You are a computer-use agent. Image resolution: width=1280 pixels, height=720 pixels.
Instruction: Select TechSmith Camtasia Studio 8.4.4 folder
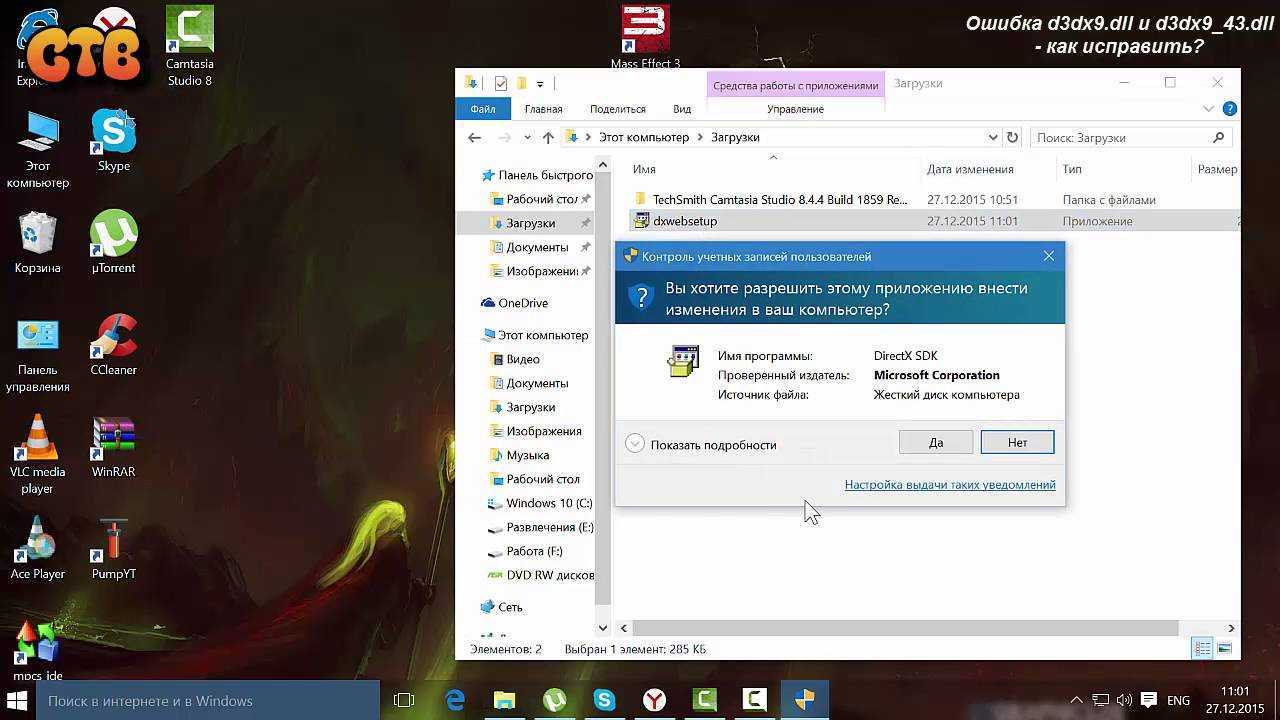780,199
